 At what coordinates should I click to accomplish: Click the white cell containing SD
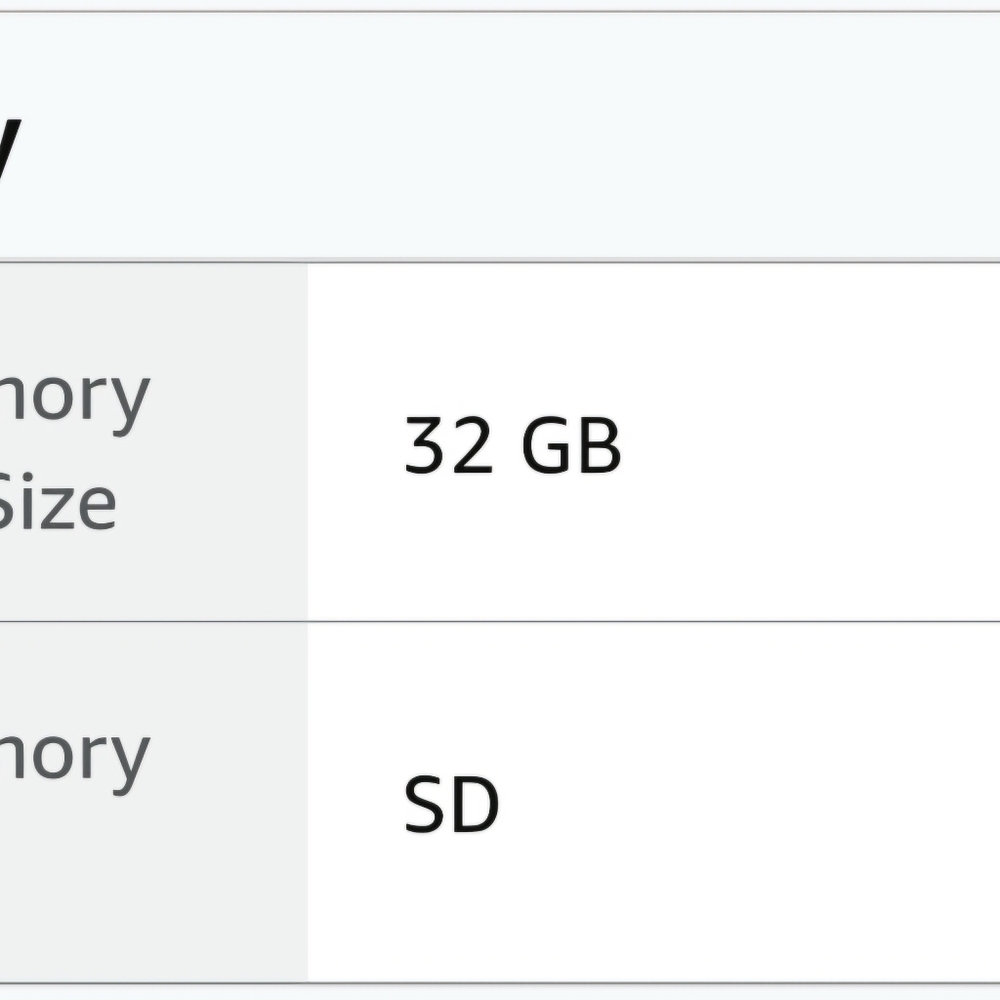(x=654, y=802)
